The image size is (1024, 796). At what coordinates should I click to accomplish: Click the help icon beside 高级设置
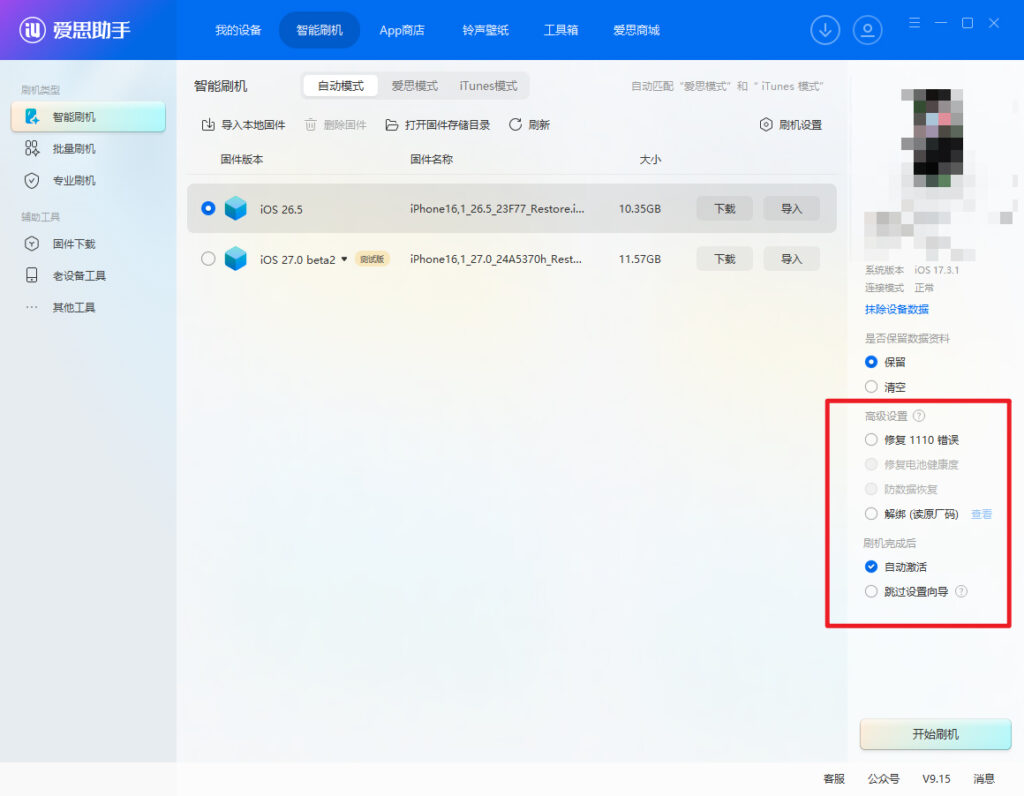pos(919,415)
